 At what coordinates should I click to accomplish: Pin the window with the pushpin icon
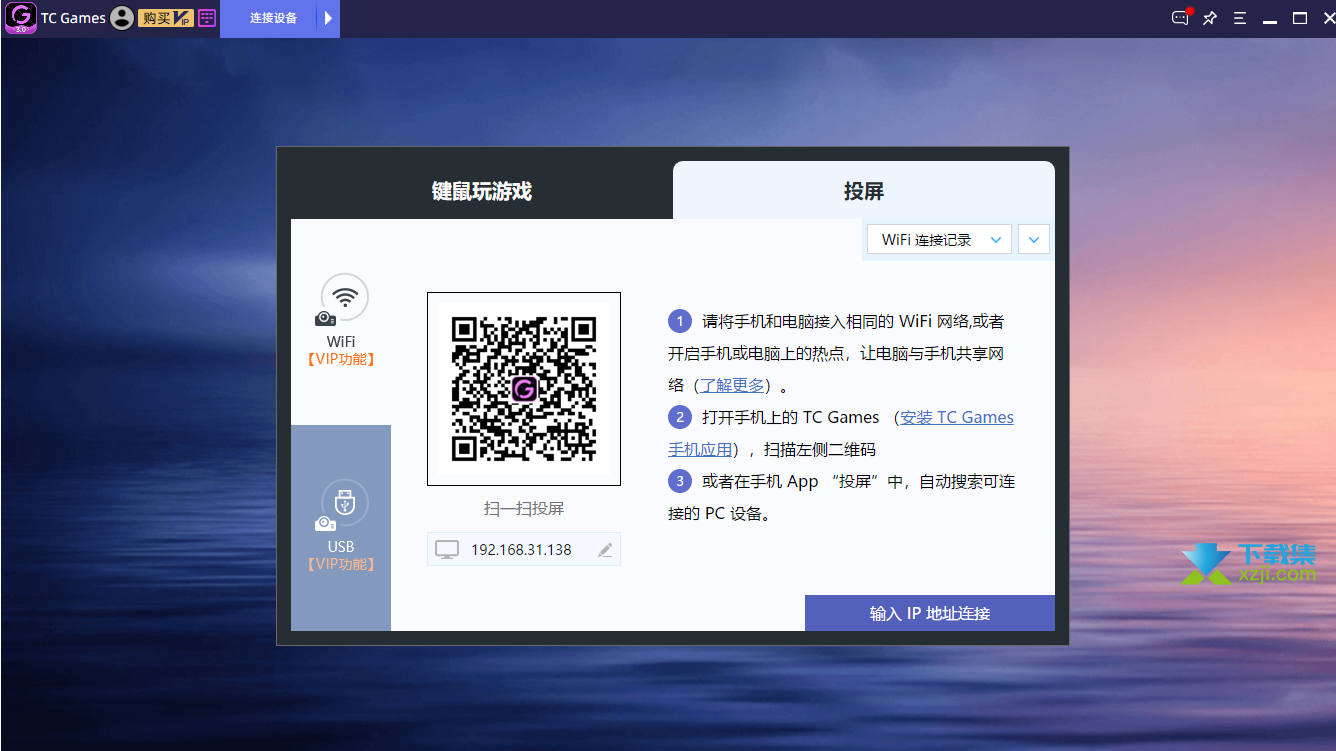tap(1210, 18)
